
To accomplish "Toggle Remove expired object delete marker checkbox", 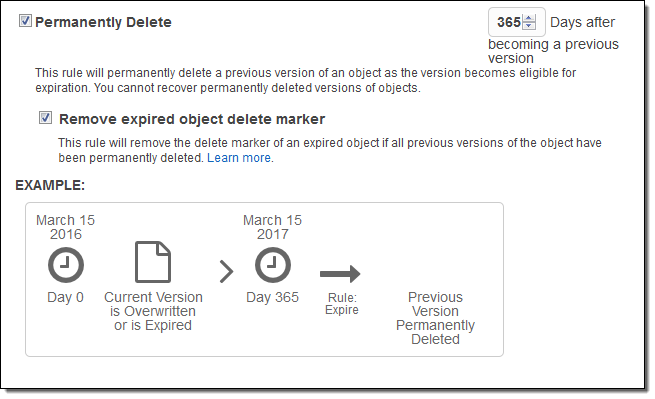I will point(45,118).
